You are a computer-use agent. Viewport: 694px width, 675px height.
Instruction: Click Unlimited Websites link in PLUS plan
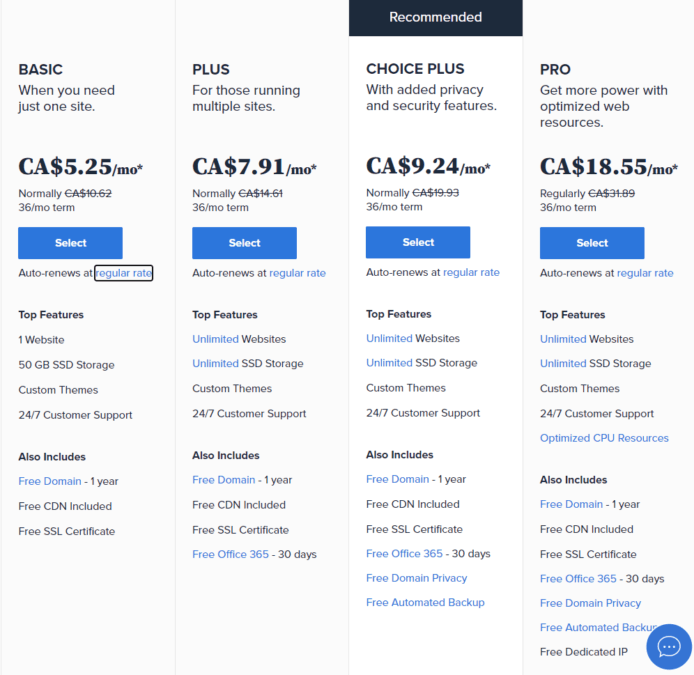(216, 339)
